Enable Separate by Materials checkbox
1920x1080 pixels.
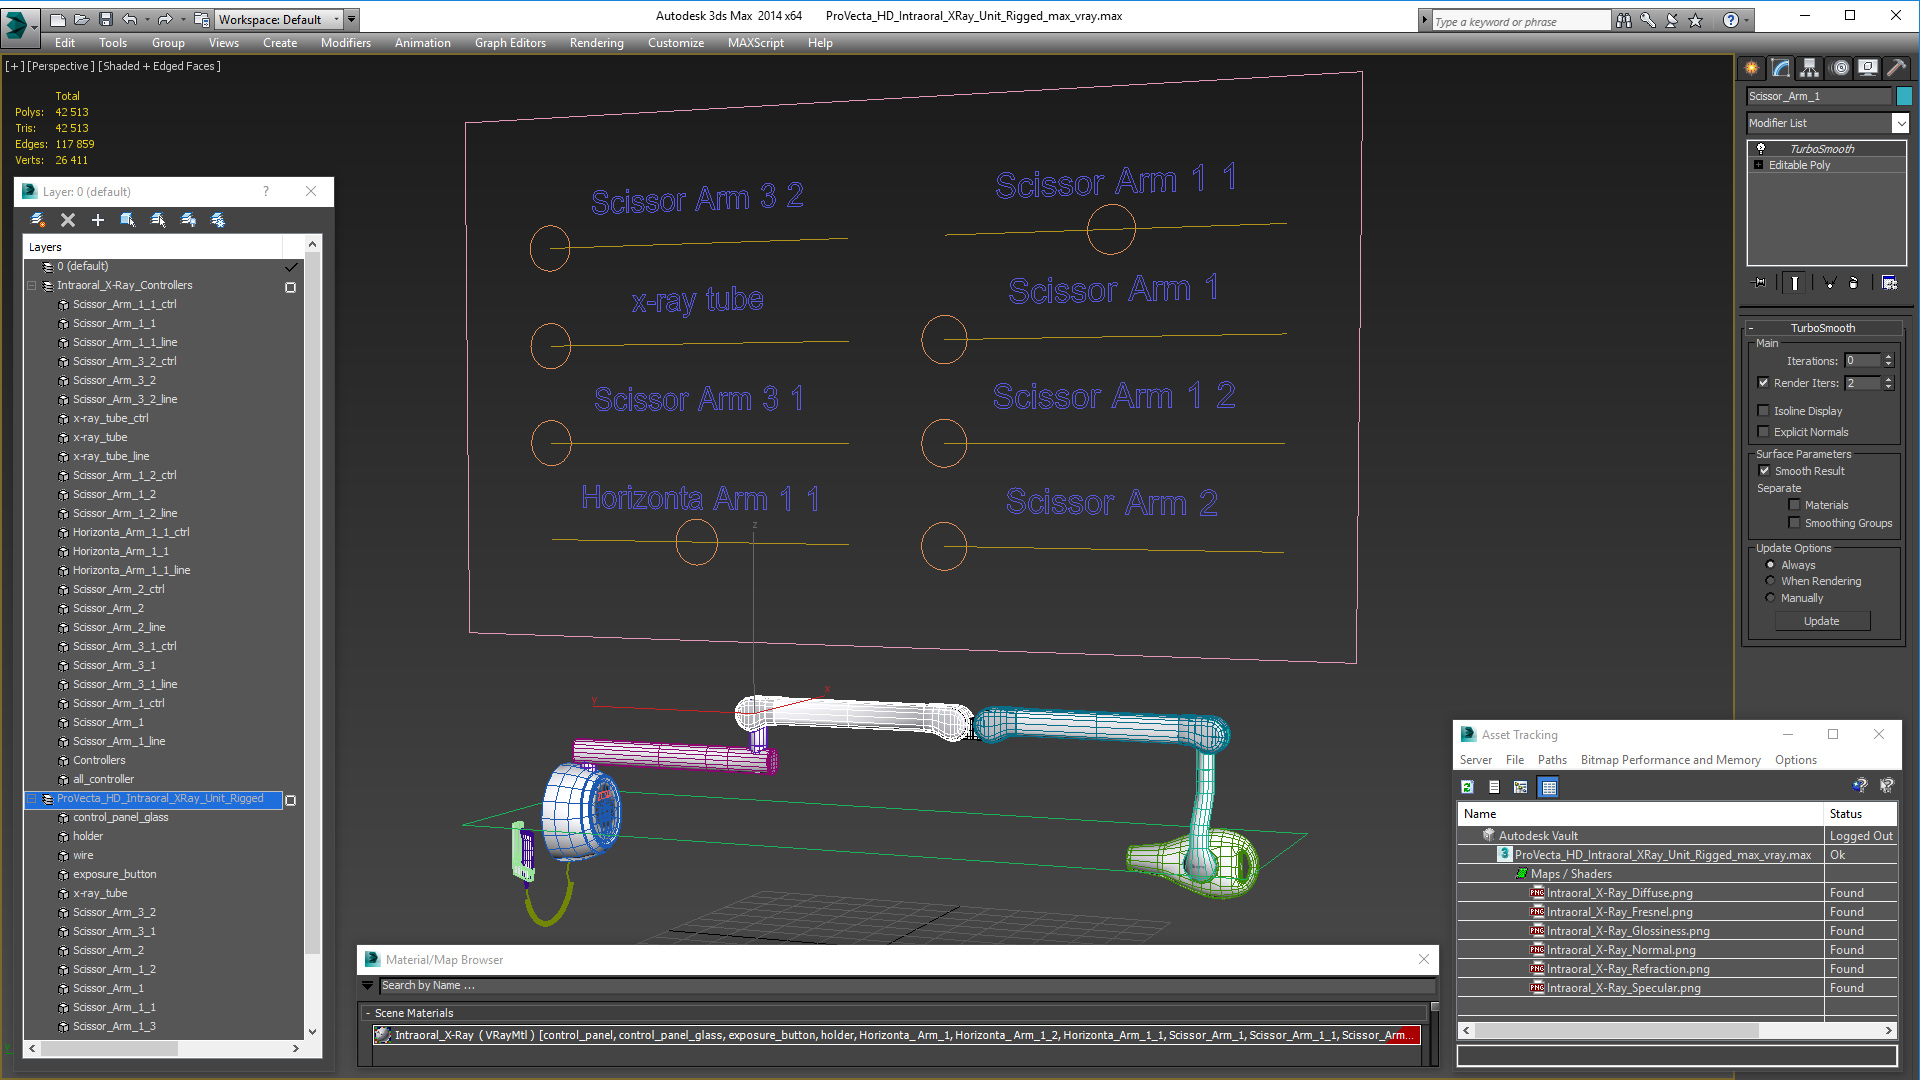pyautogui.click(x=1794, y=504)
